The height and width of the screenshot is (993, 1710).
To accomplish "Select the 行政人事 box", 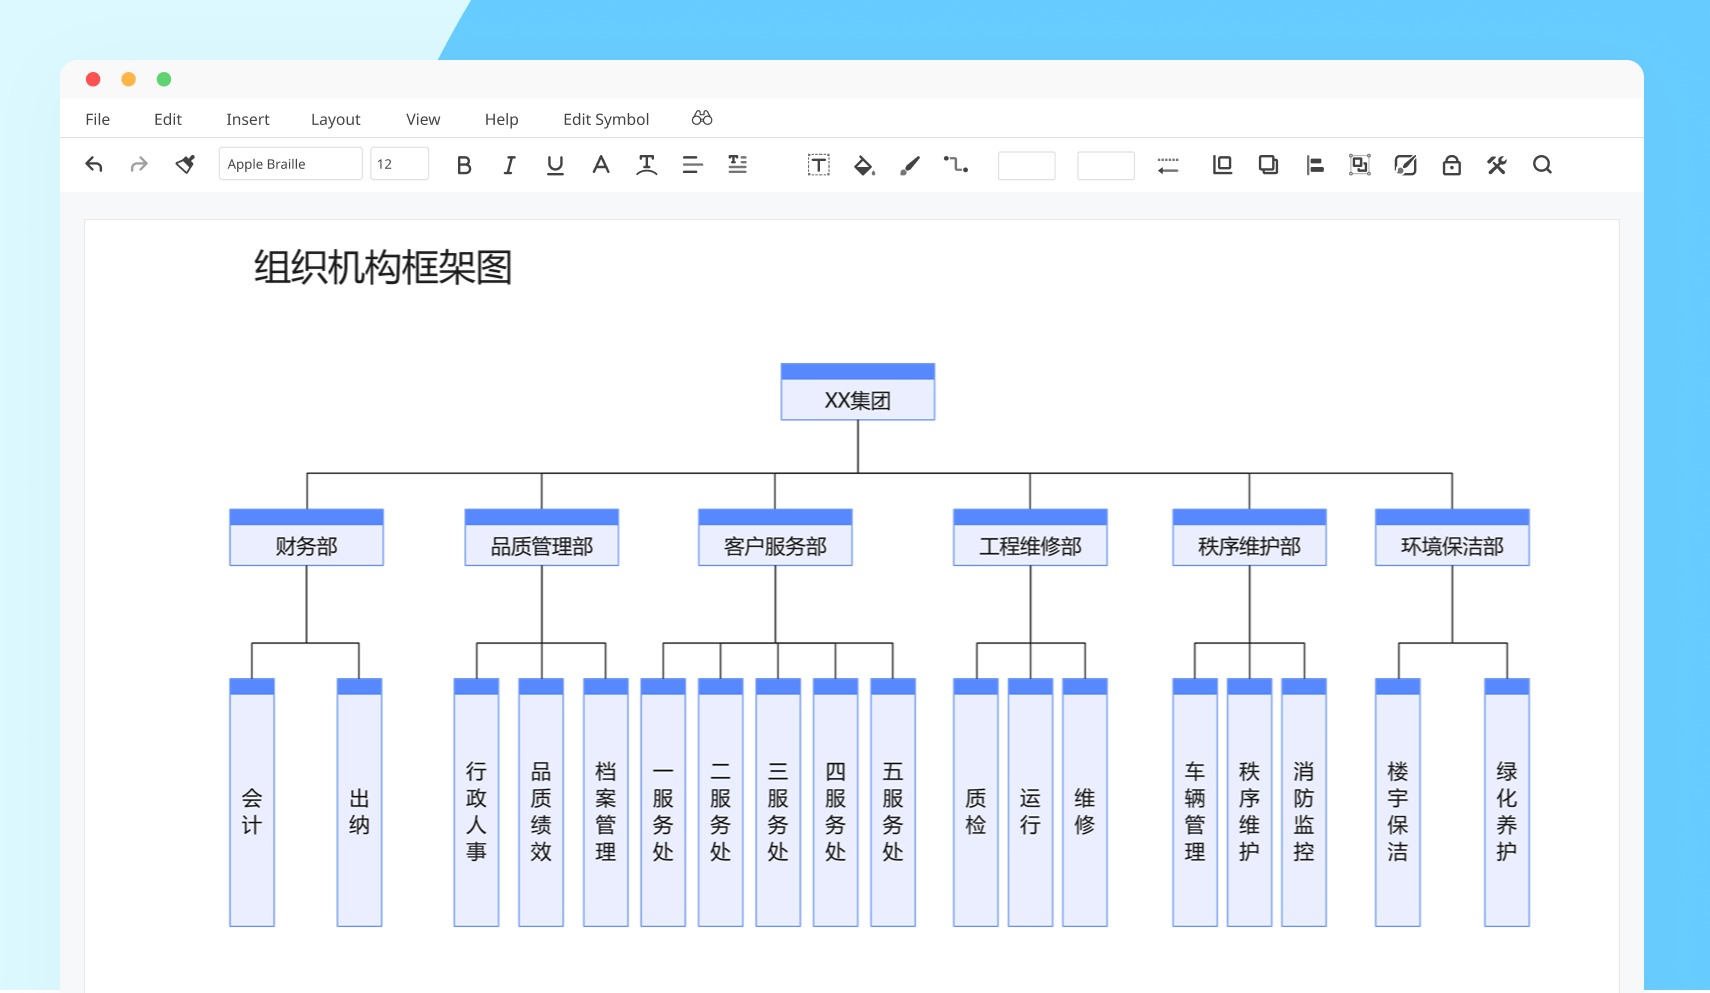I will click(x=476, y=803).
